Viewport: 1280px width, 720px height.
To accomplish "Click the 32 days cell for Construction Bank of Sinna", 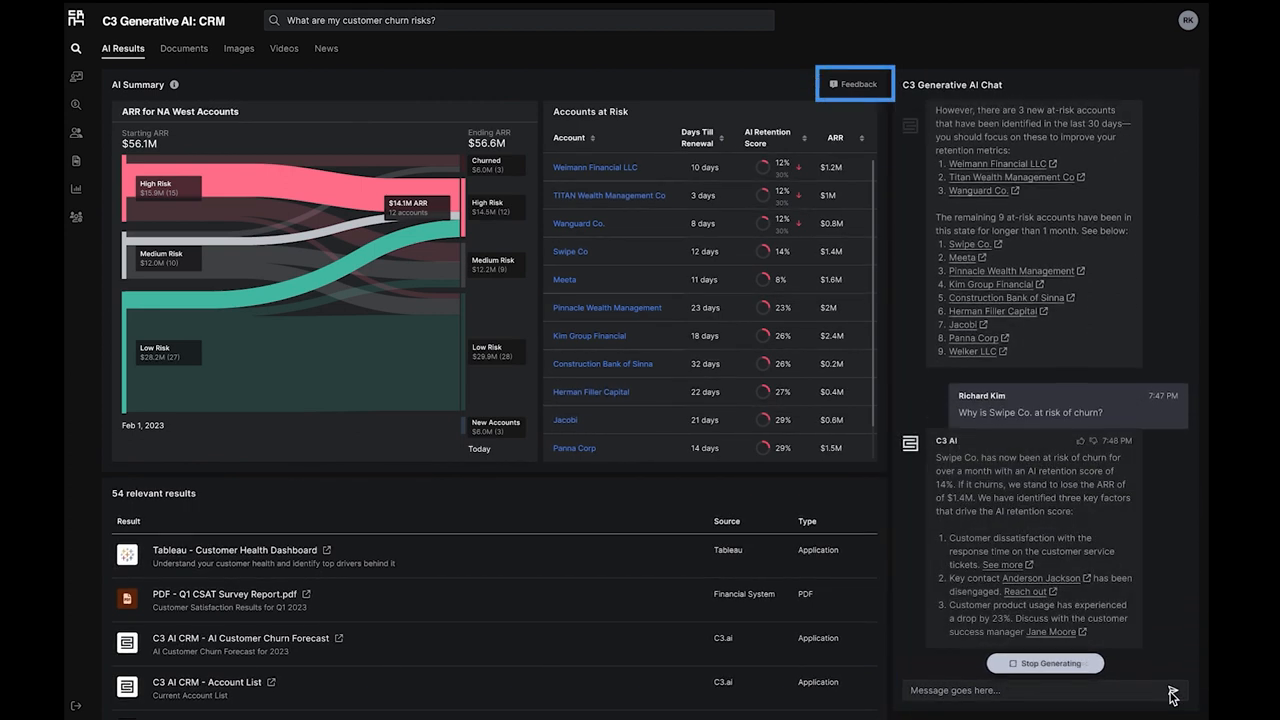I will [704, 364].
